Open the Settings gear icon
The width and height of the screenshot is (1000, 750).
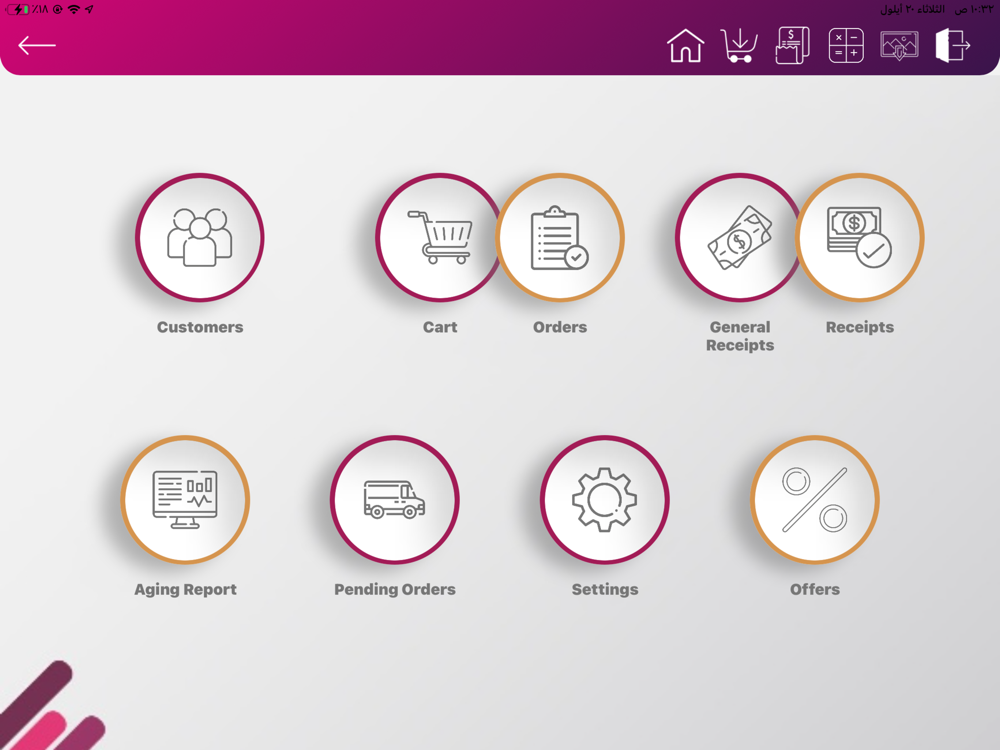point(605,499)
